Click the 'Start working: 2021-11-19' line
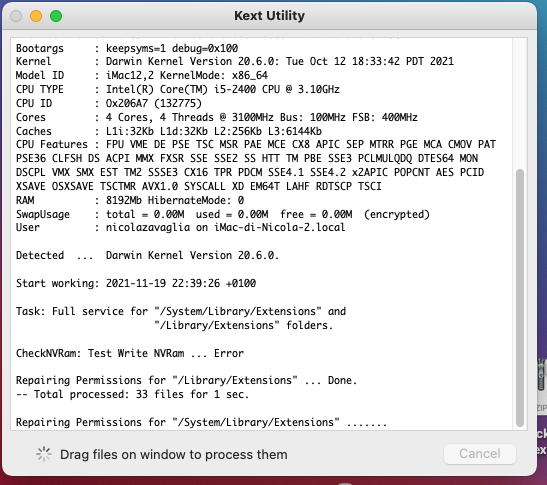 [136, 283]
